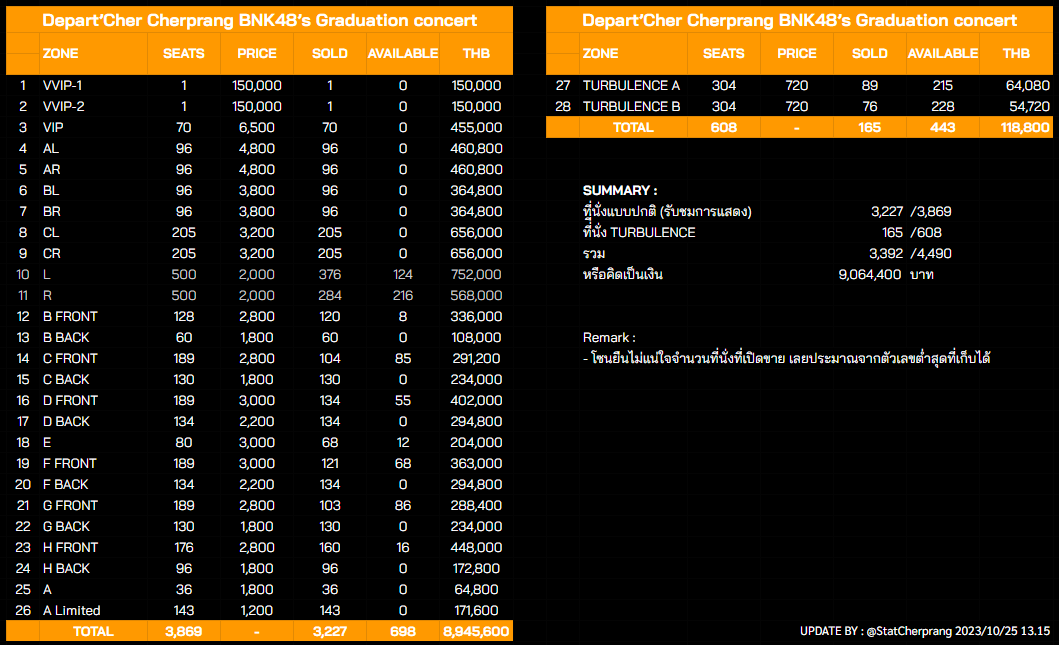Click the left table concert title banner
1059x645 pixels.
pos(259,20)
